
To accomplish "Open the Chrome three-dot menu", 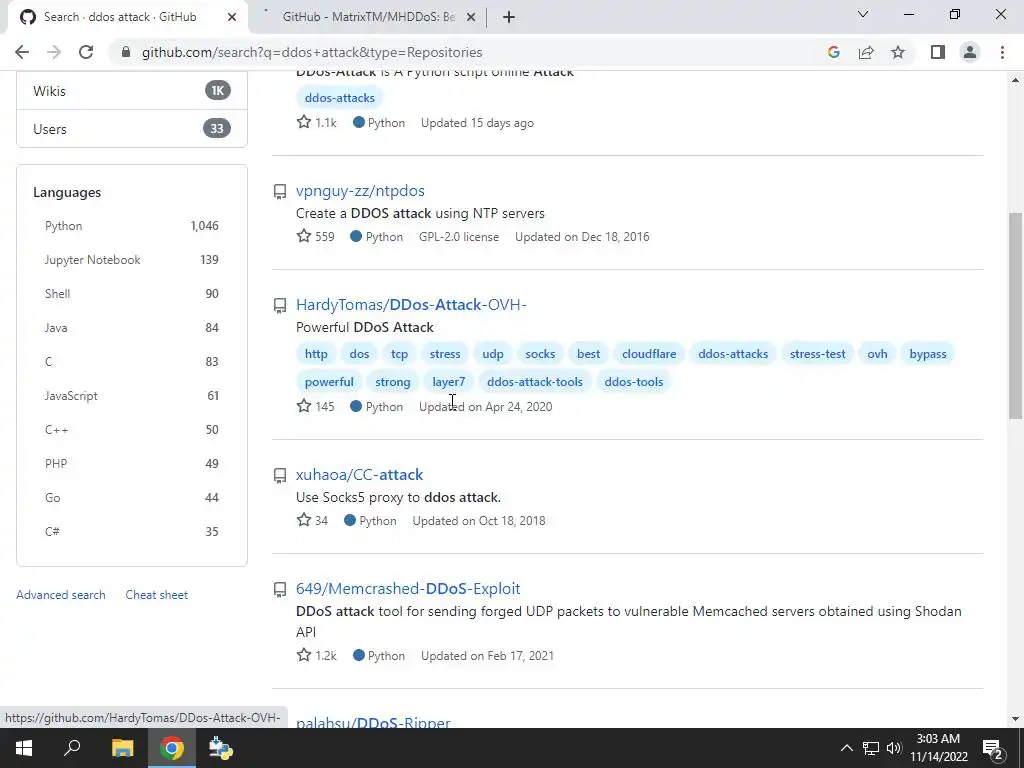I will click(x=1002, y=52).
